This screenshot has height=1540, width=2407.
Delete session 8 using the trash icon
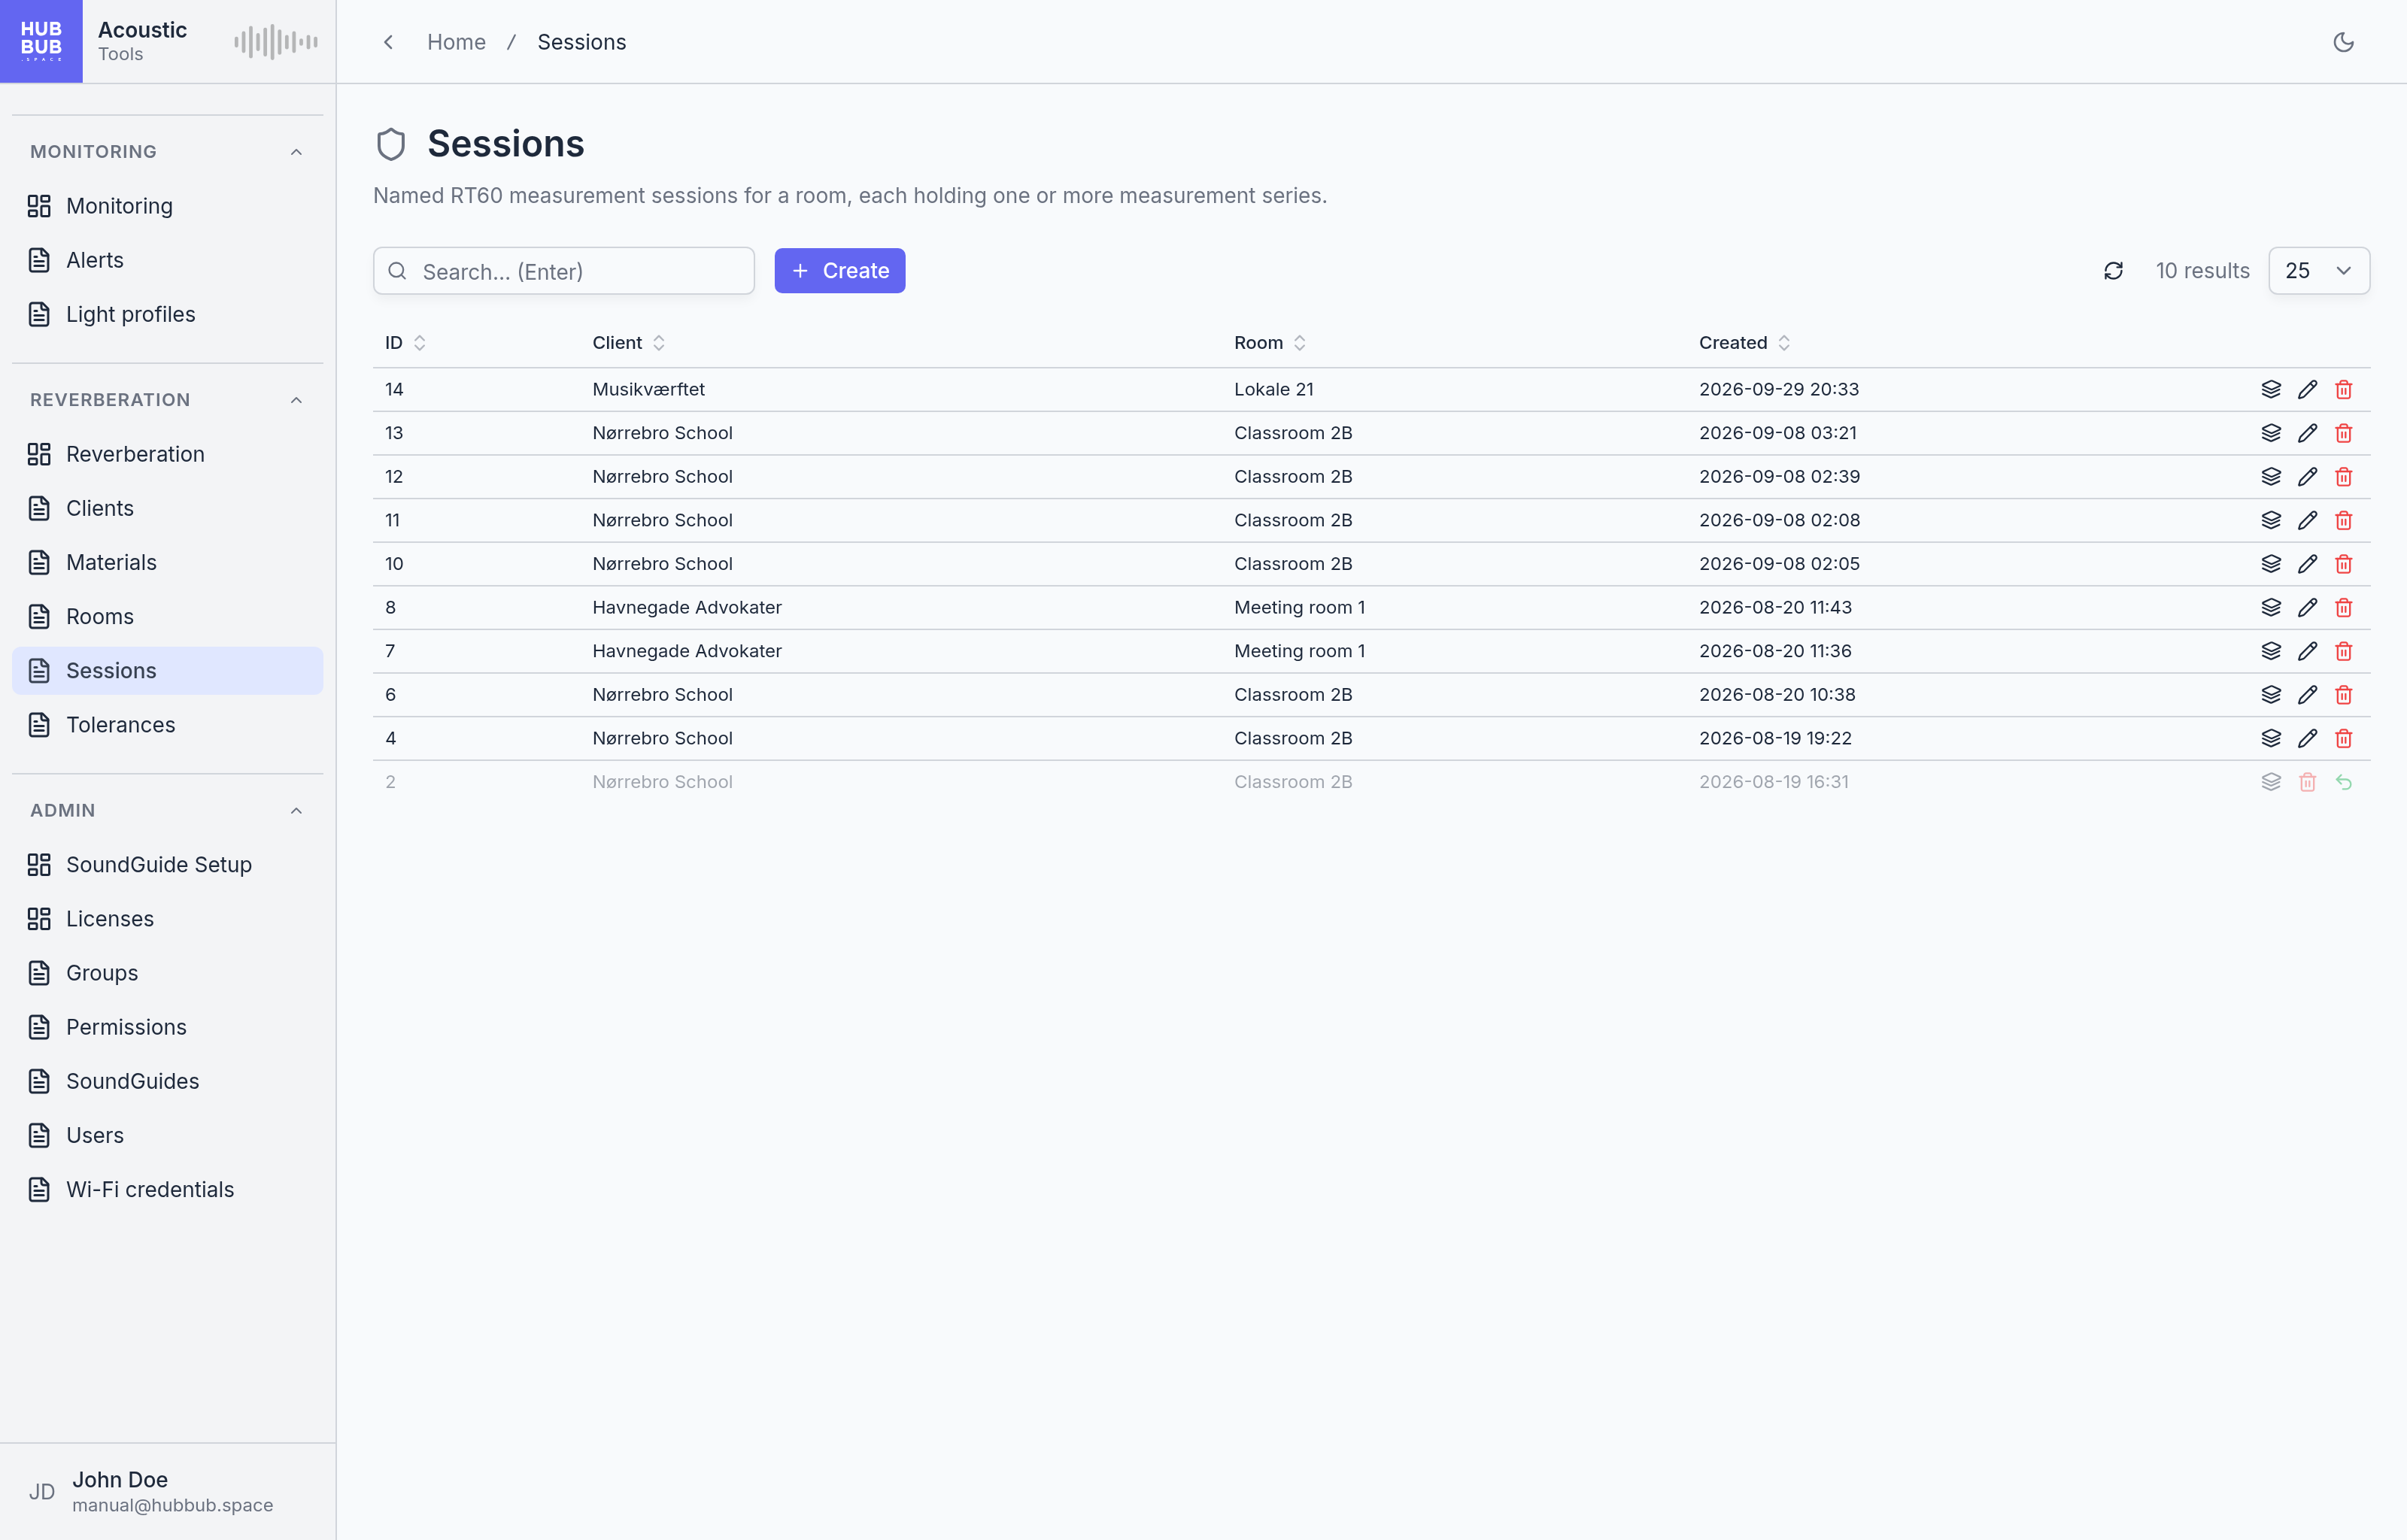(x=2343, y=608)
